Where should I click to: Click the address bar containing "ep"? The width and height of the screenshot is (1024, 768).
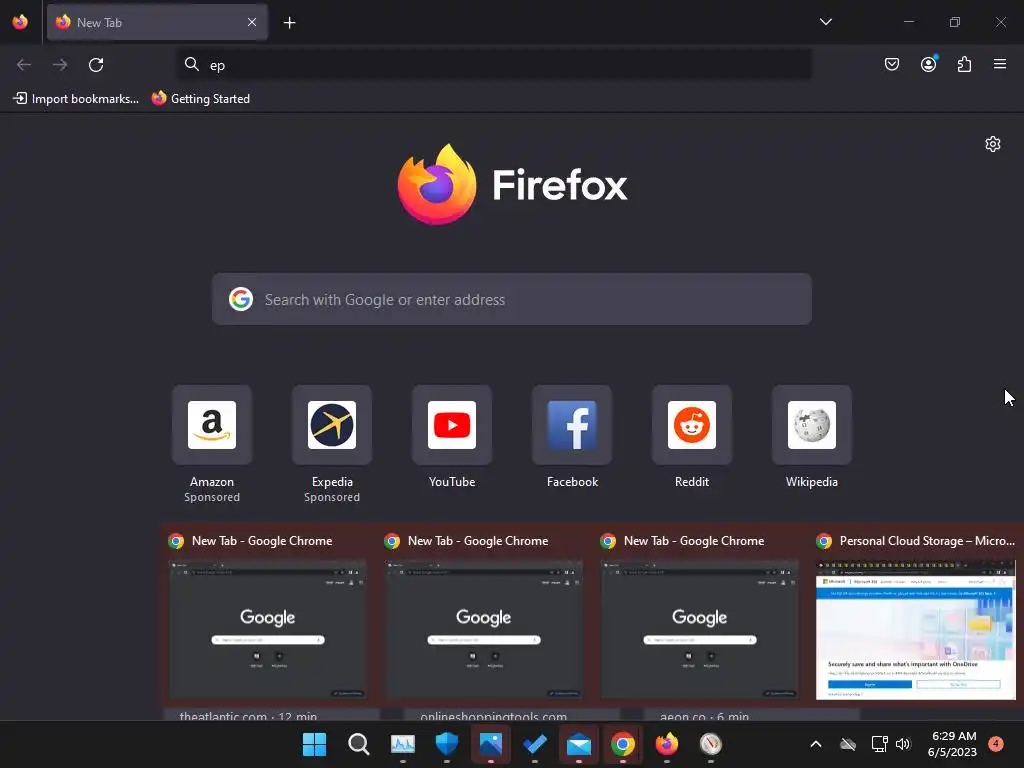494,65
